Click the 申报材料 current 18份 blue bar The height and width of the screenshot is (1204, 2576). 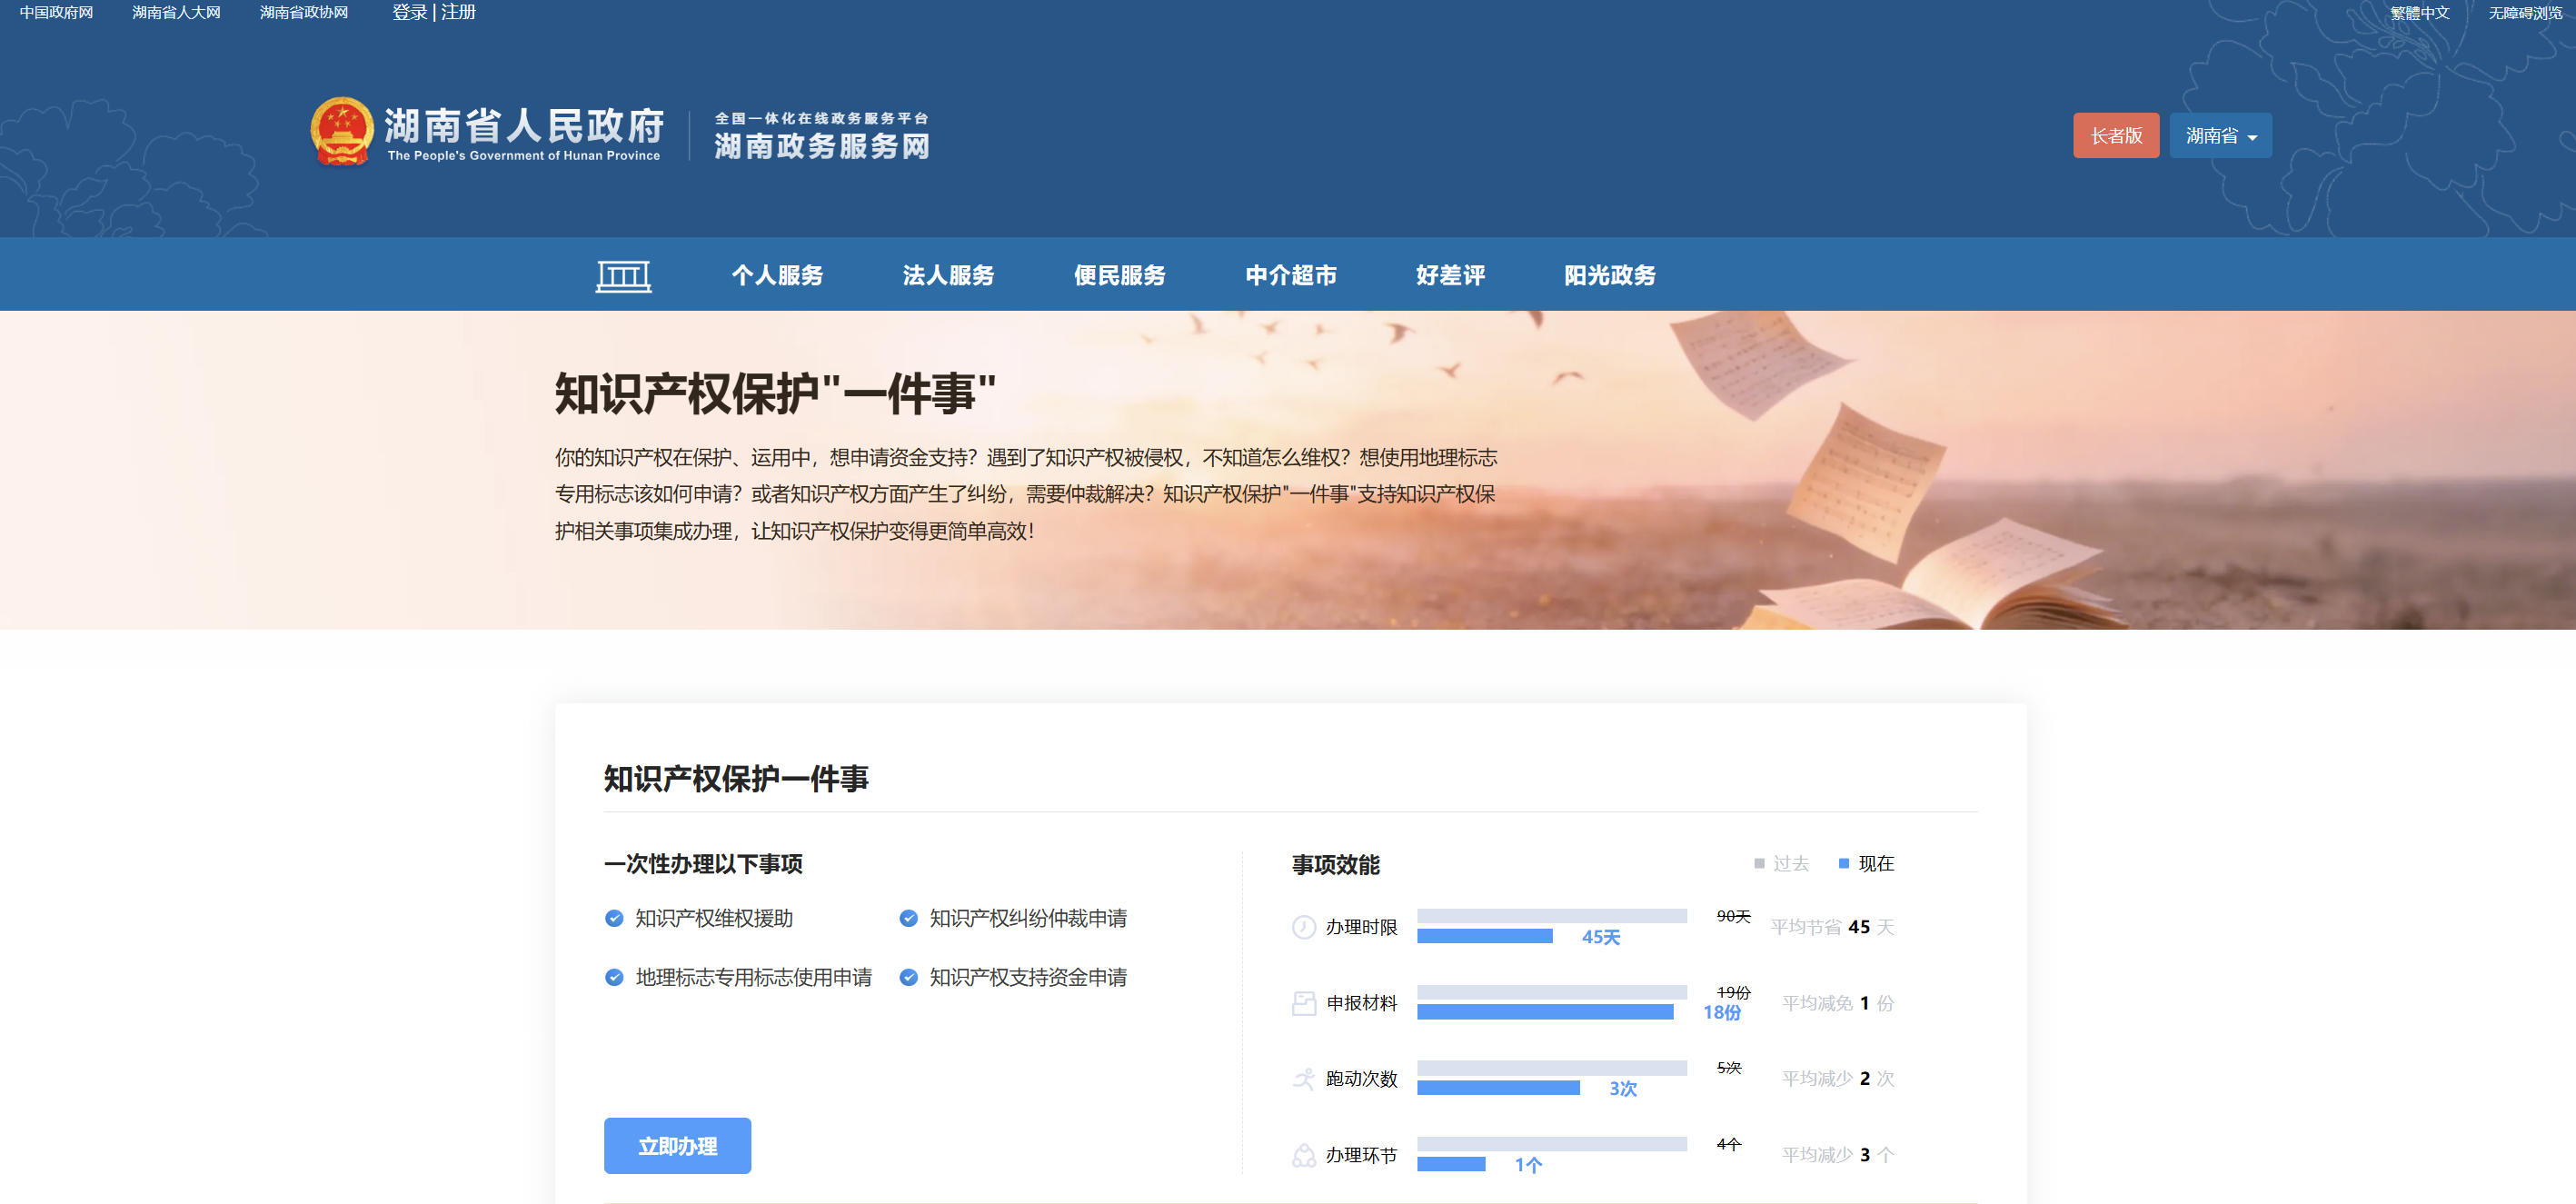tap(1545, 1012)
